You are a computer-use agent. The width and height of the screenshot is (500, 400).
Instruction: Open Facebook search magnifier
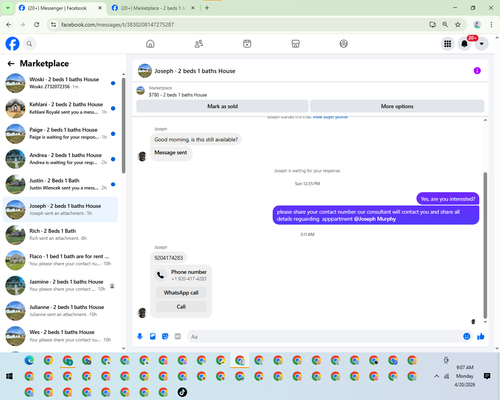coord(29,44)
